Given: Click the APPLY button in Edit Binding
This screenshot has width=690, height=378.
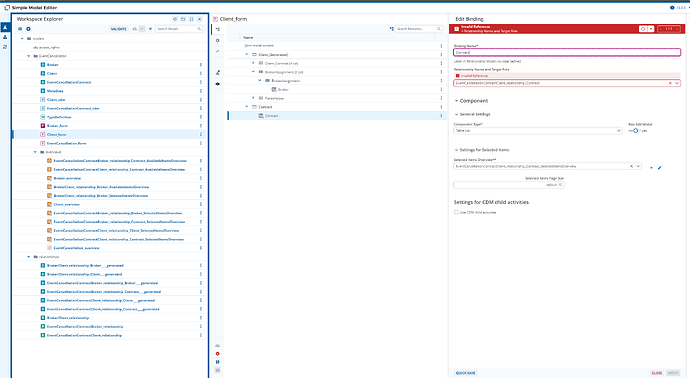Looking at the screenshot, I should (673, 373).
